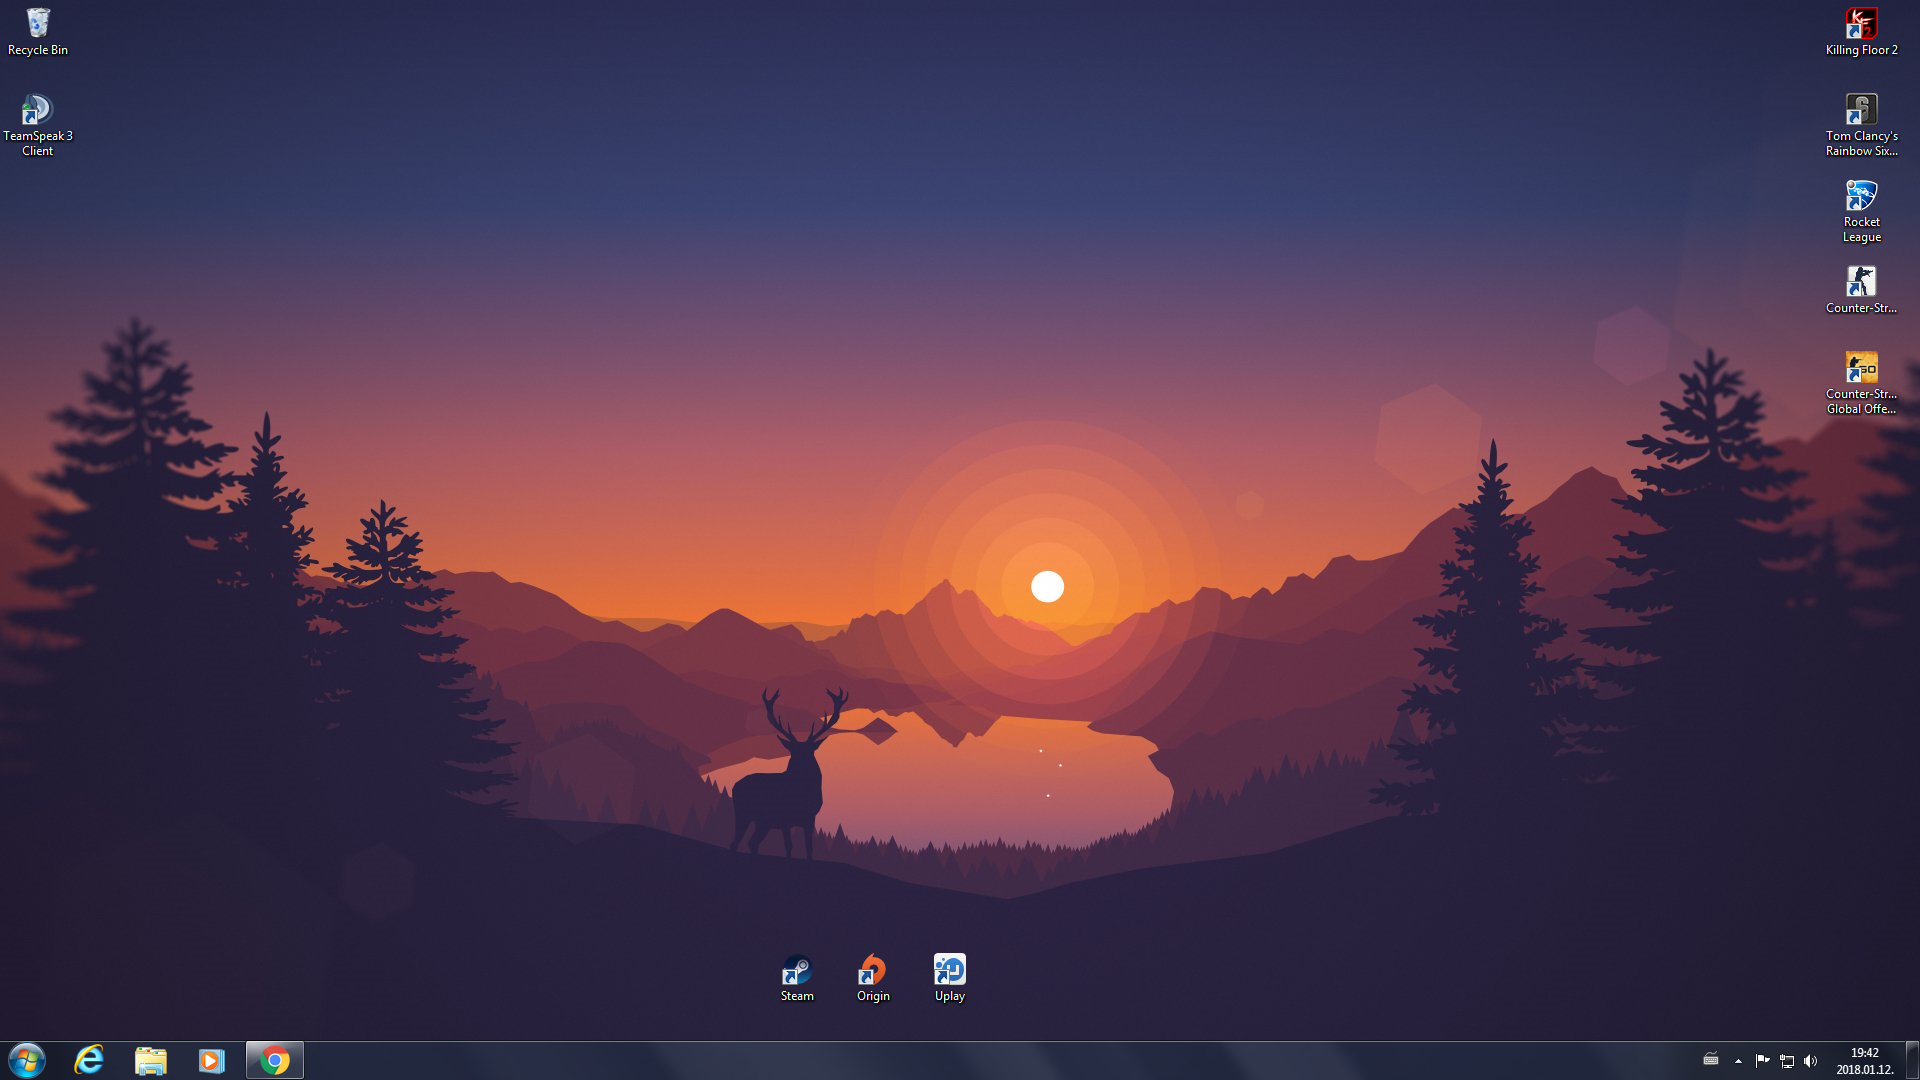Screen dimensions: 1920x1080
Task: Select Counter-Strike Global Offensive shortcut
Action: [1861, 383]
